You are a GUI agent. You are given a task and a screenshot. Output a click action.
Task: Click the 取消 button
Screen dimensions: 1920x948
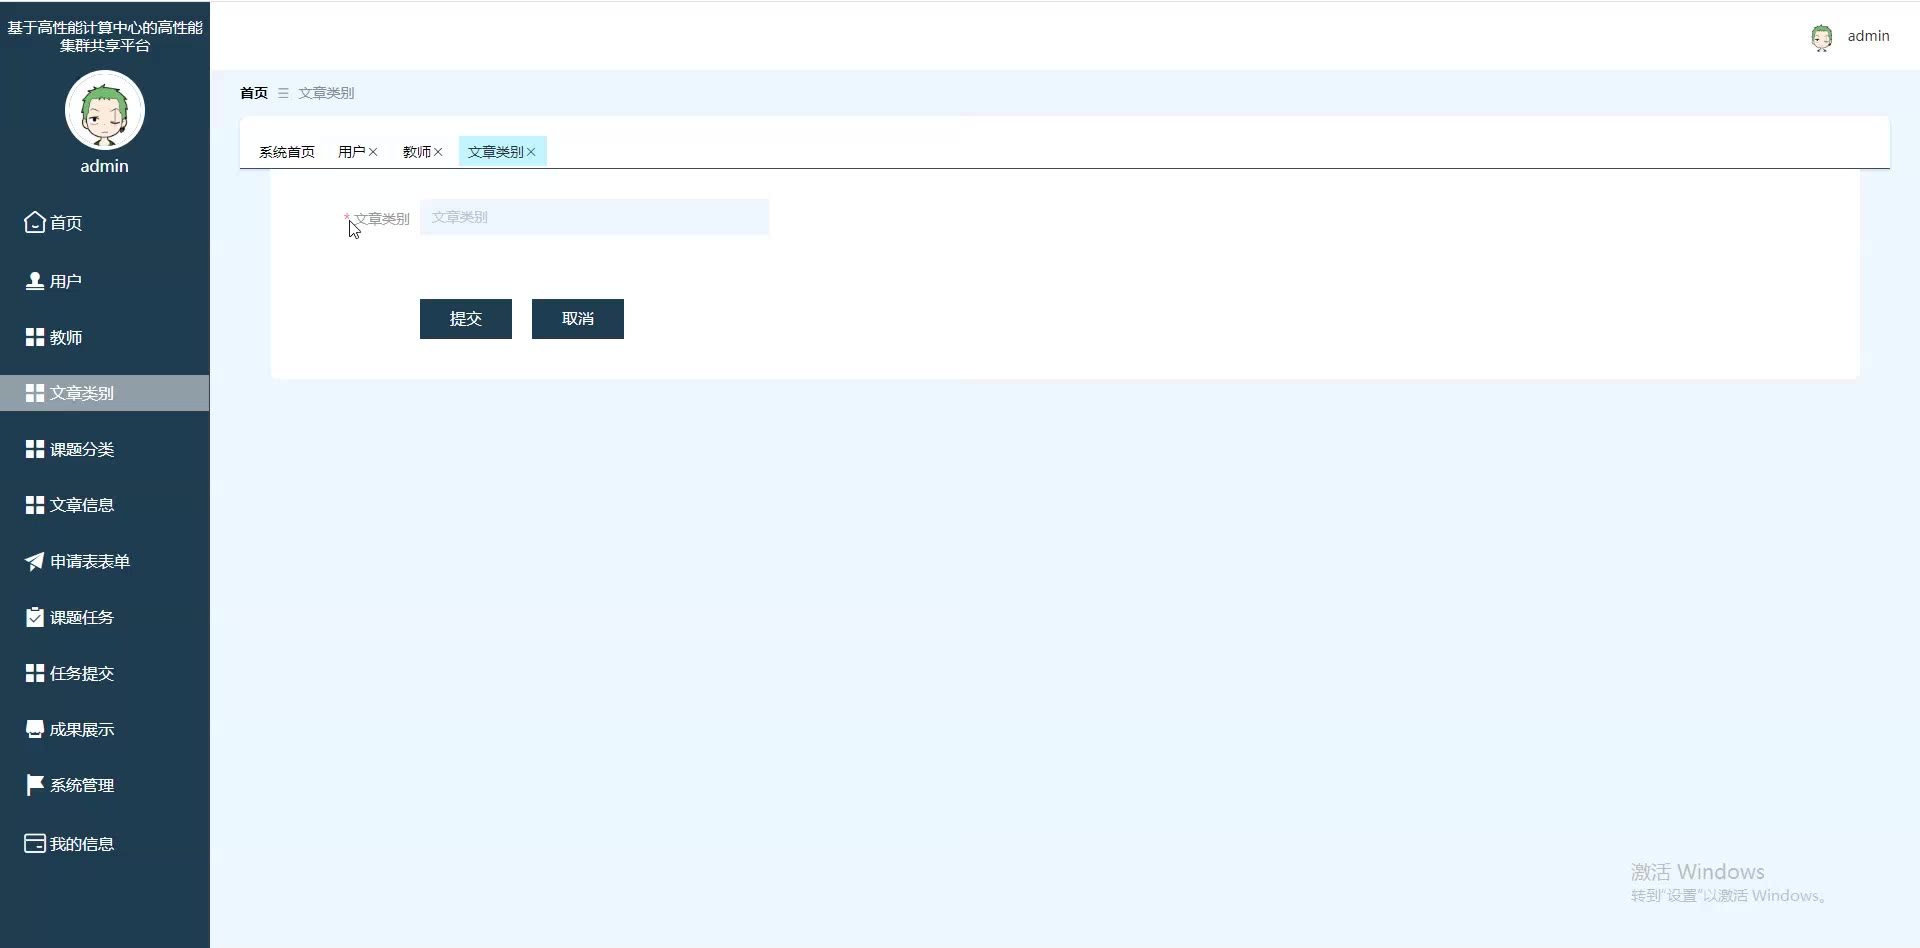point(578,319)
